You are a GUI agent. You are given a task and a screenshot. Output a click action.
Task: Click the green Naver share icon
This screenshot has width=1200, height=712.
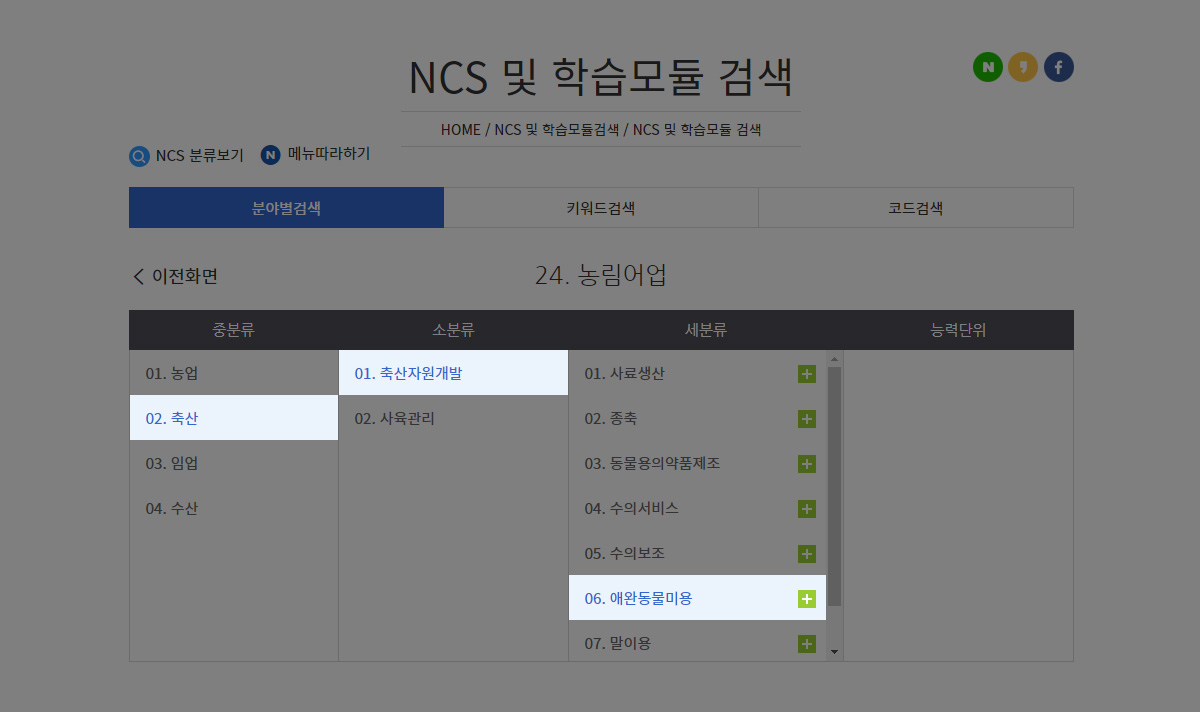click(987, 67)
